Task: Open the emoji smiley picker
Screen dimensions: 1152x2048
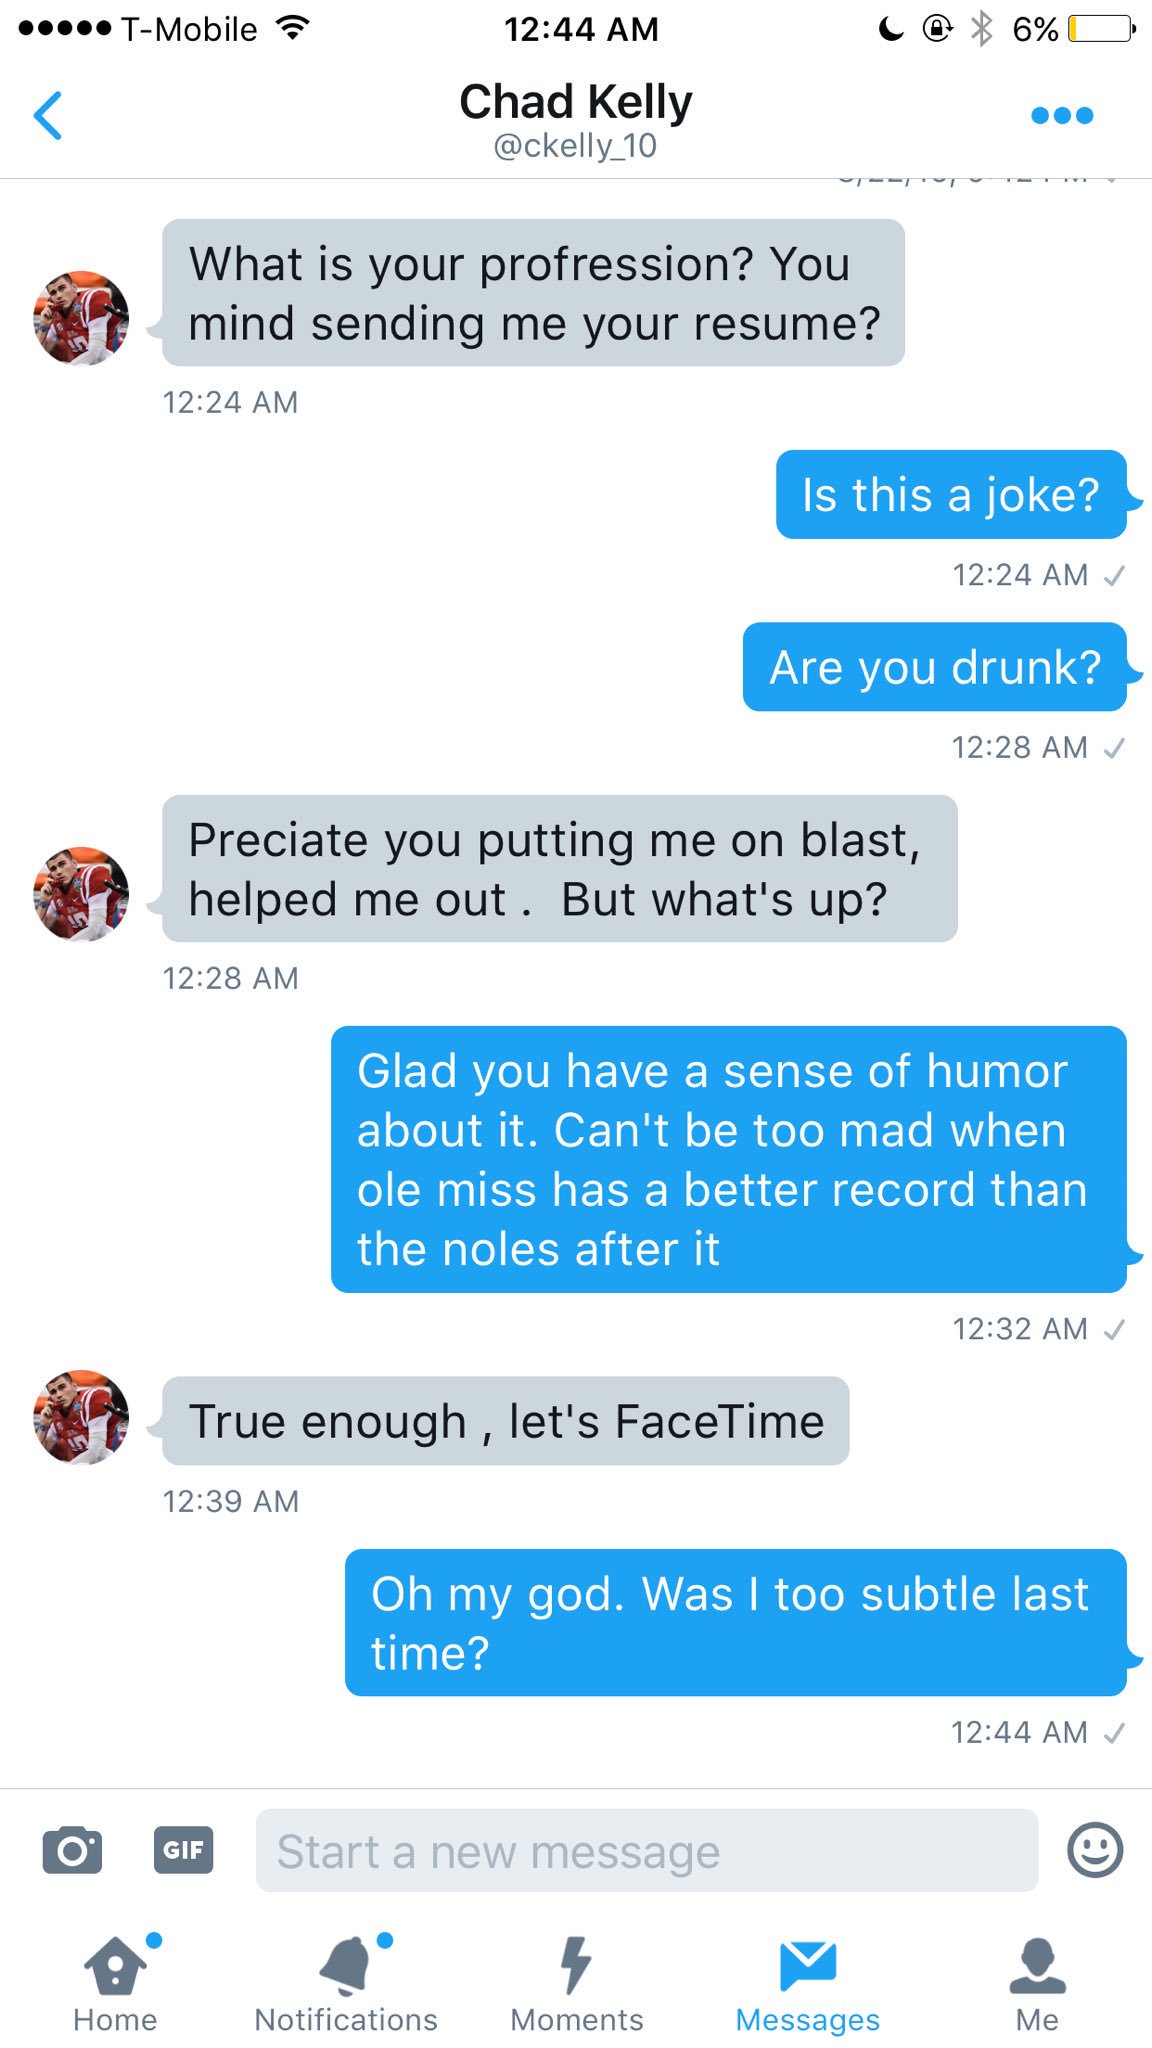Action: 1095,1849
